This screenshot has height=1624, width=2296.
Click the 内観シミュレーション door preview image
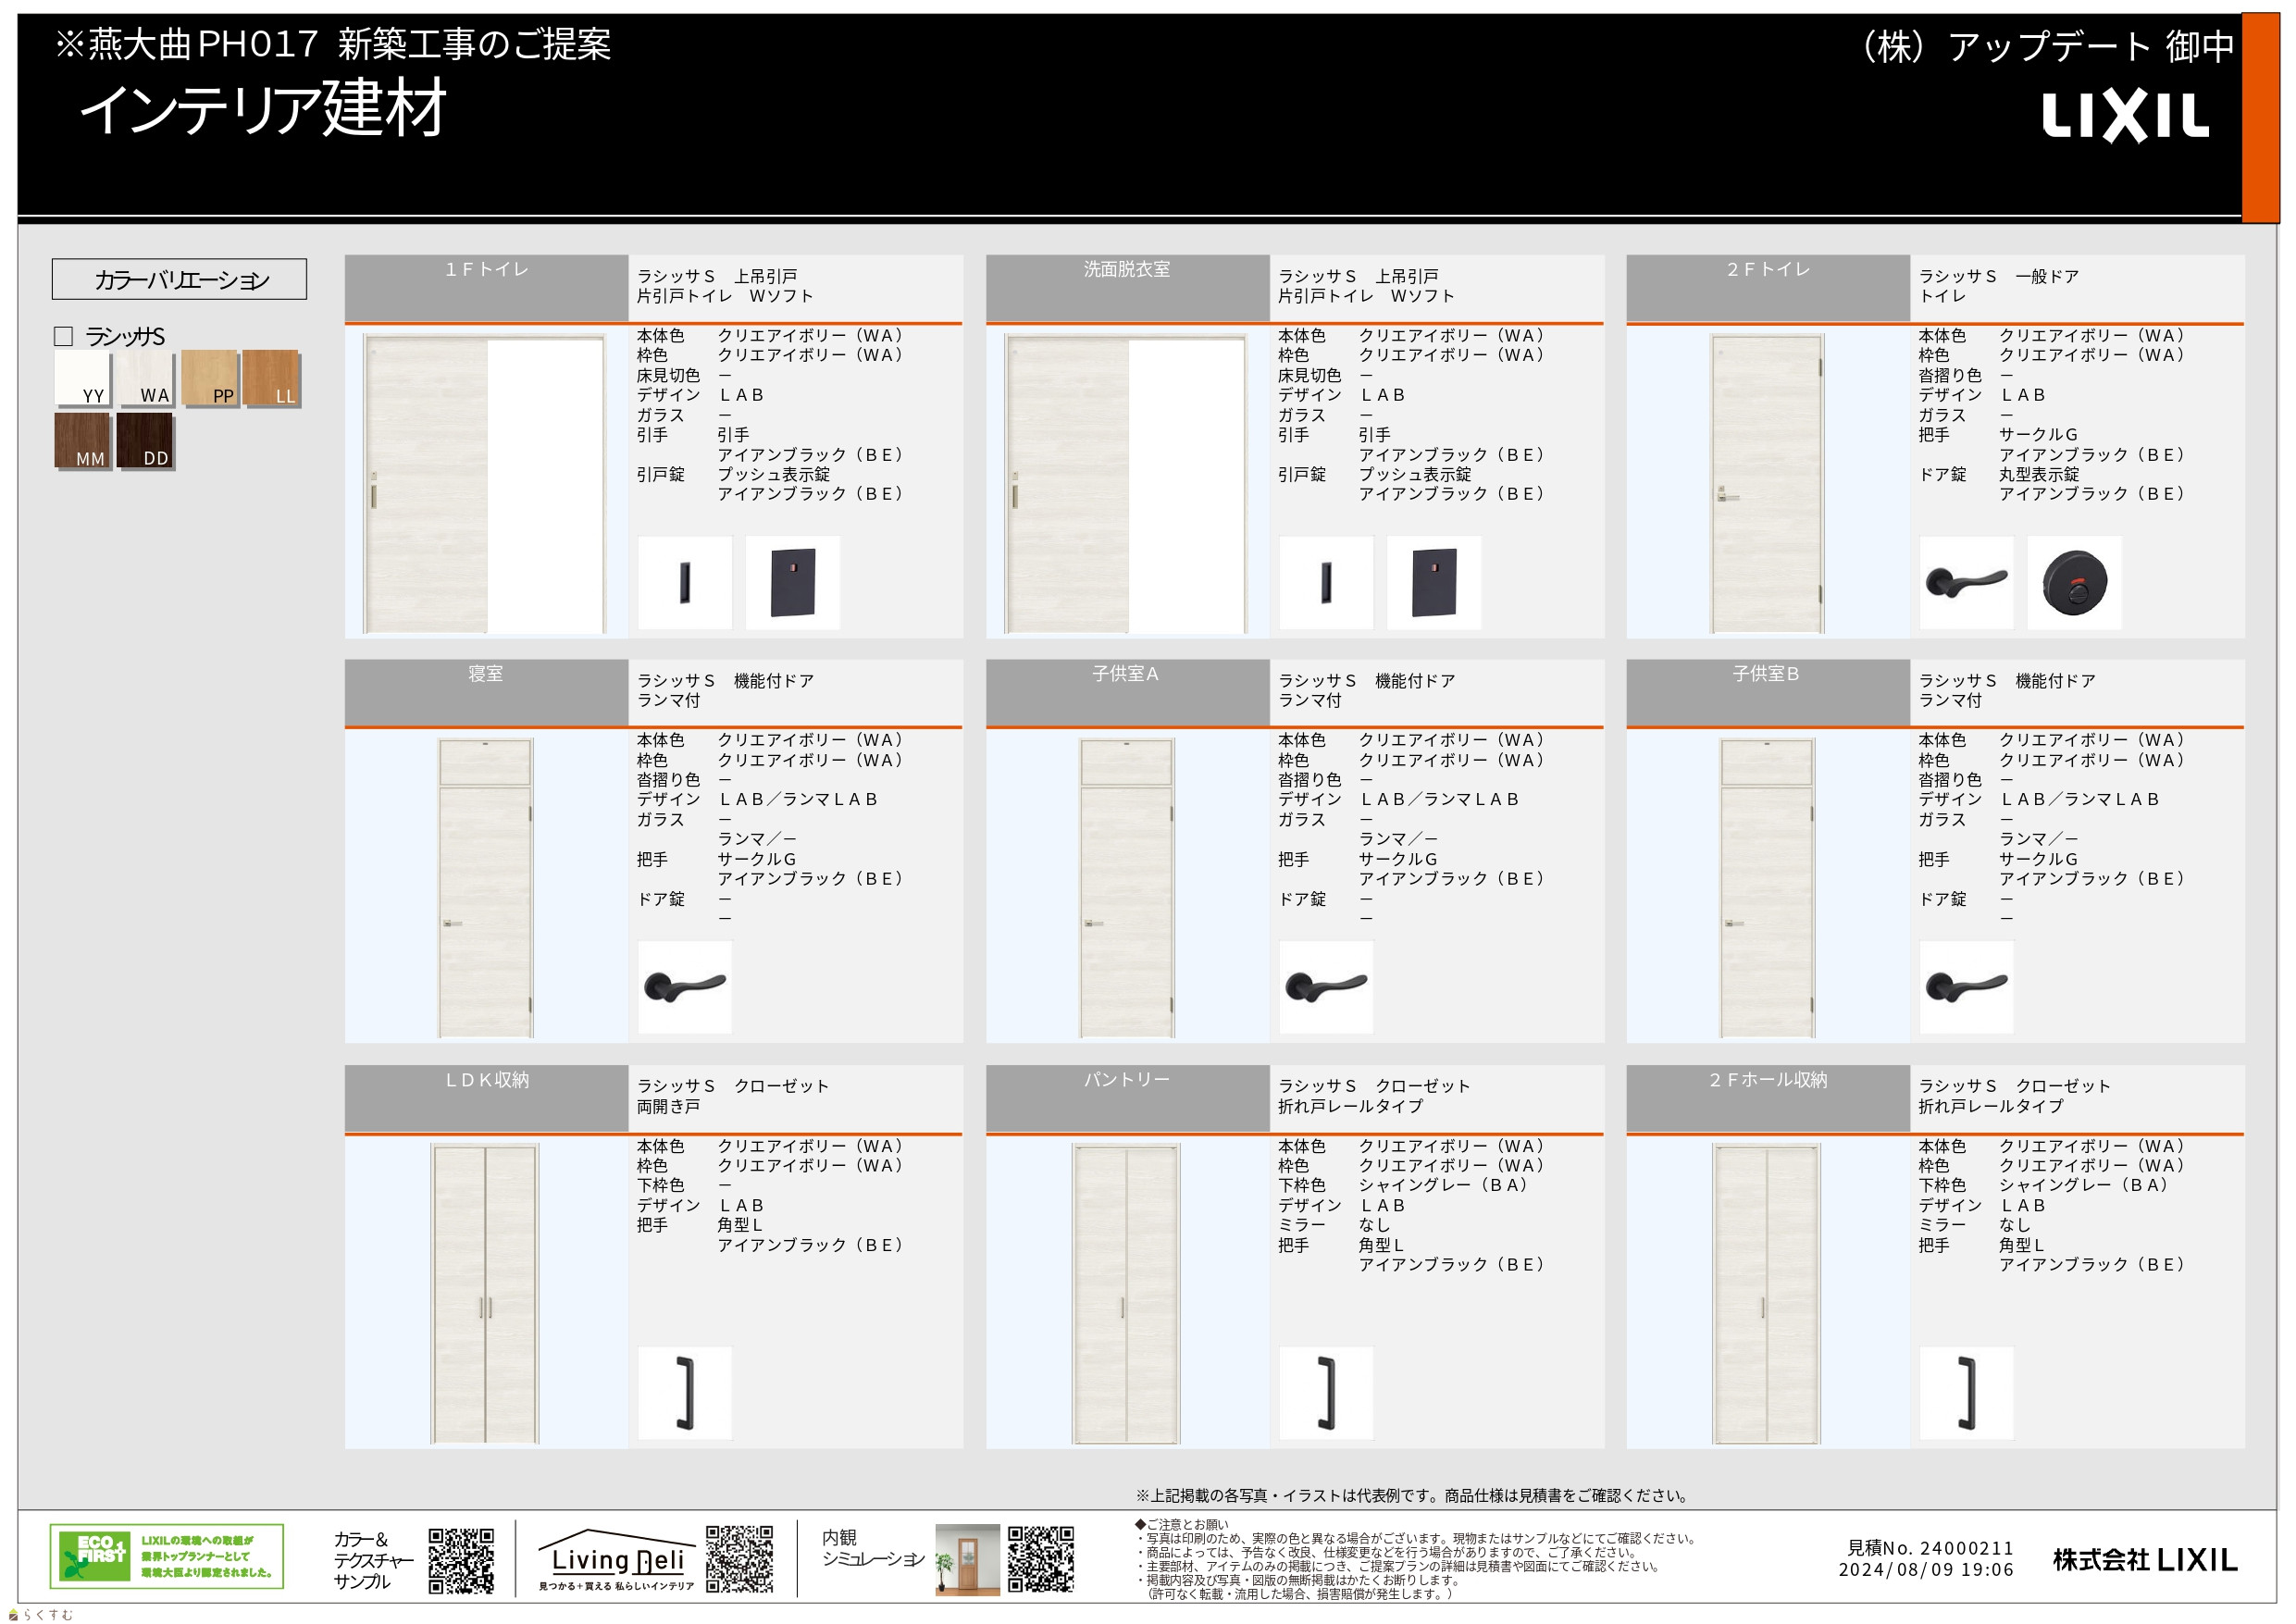coord(967,1560)
